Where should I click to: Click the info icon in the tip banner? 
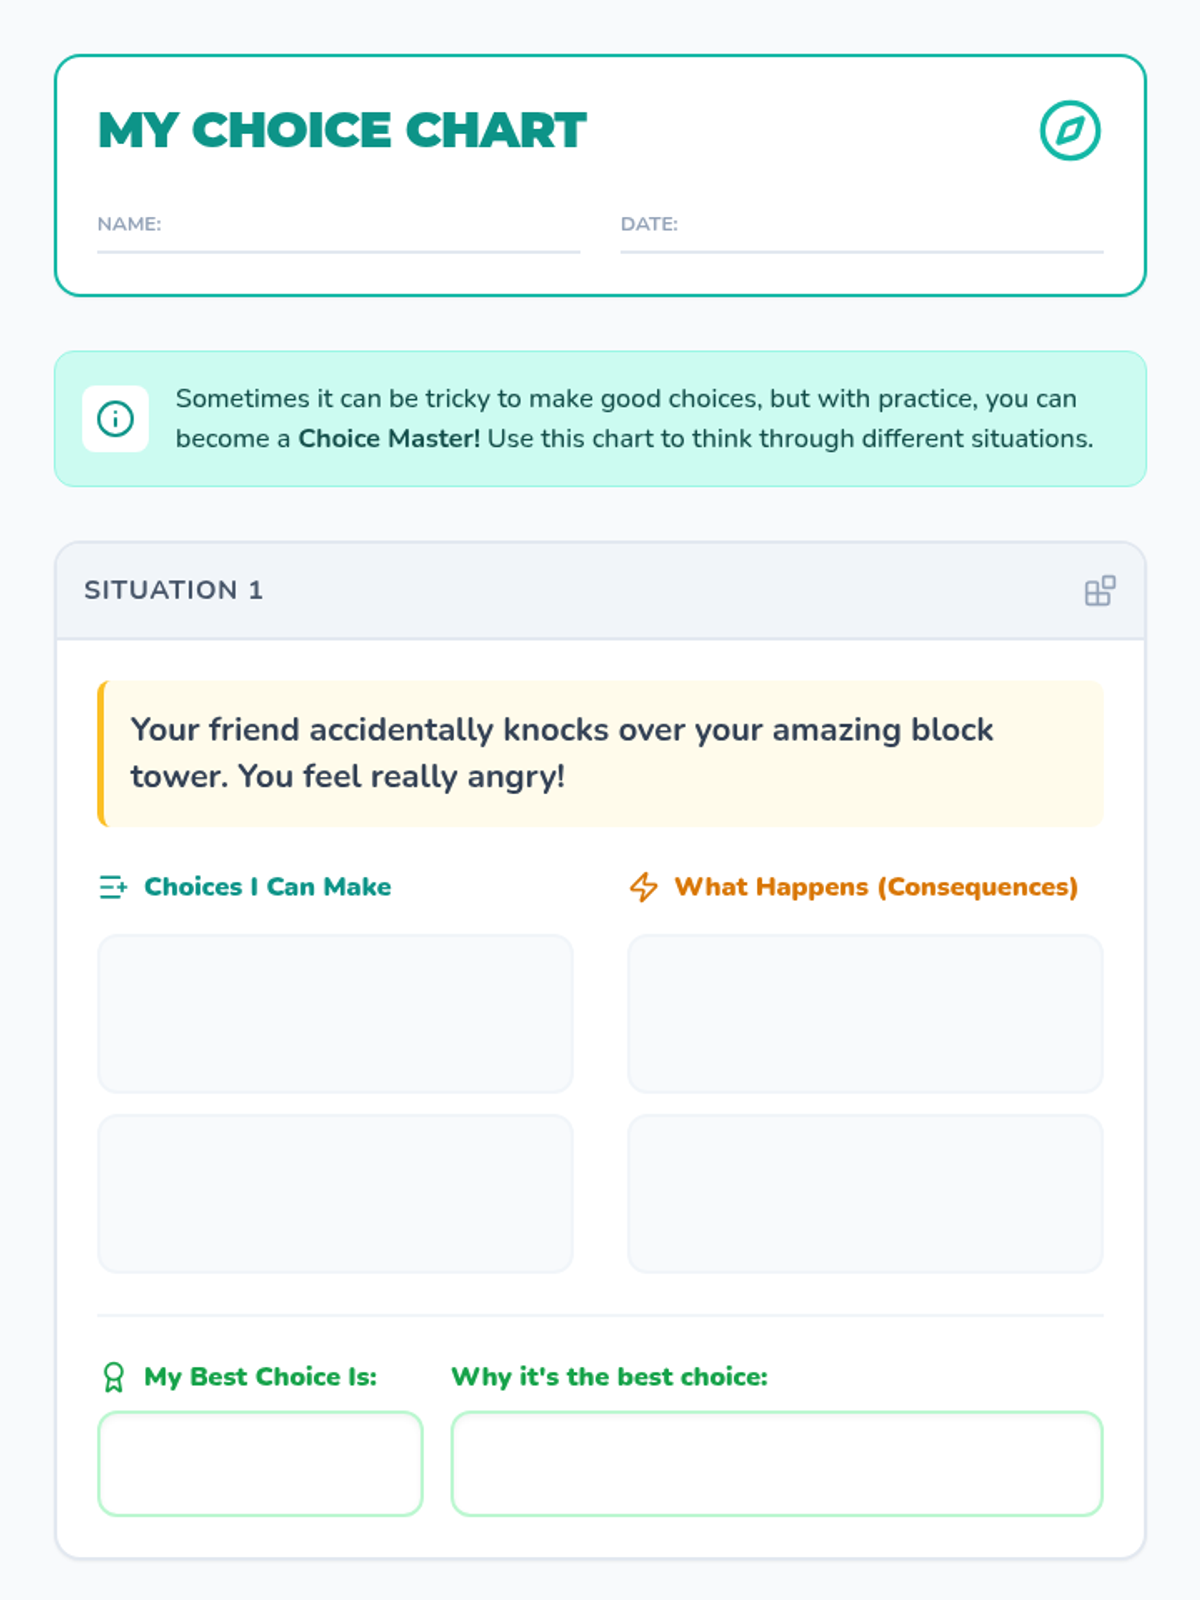(x=115, y=418)
